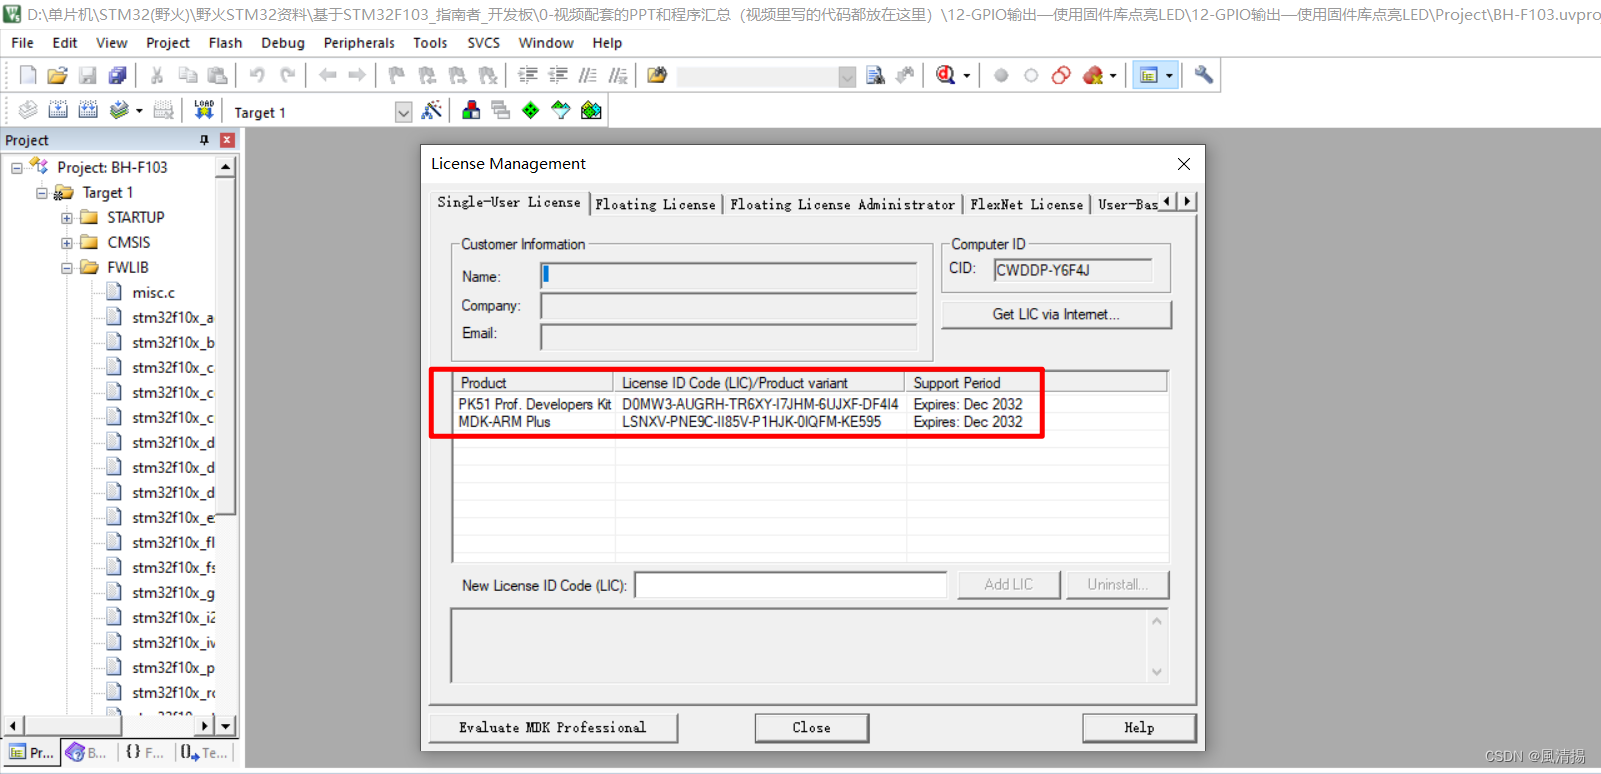Image resolution: width=1601 pixels, height=774 pixels.
Task: Open the Peripherals menu
Action: tap(359, 43)
